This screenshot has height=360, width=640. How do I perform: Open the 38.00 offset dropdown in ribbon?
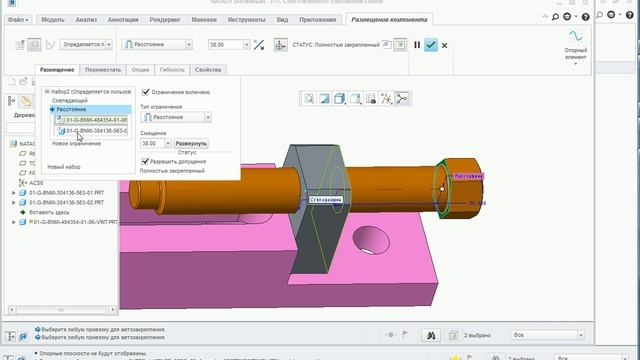coord(247,44)
